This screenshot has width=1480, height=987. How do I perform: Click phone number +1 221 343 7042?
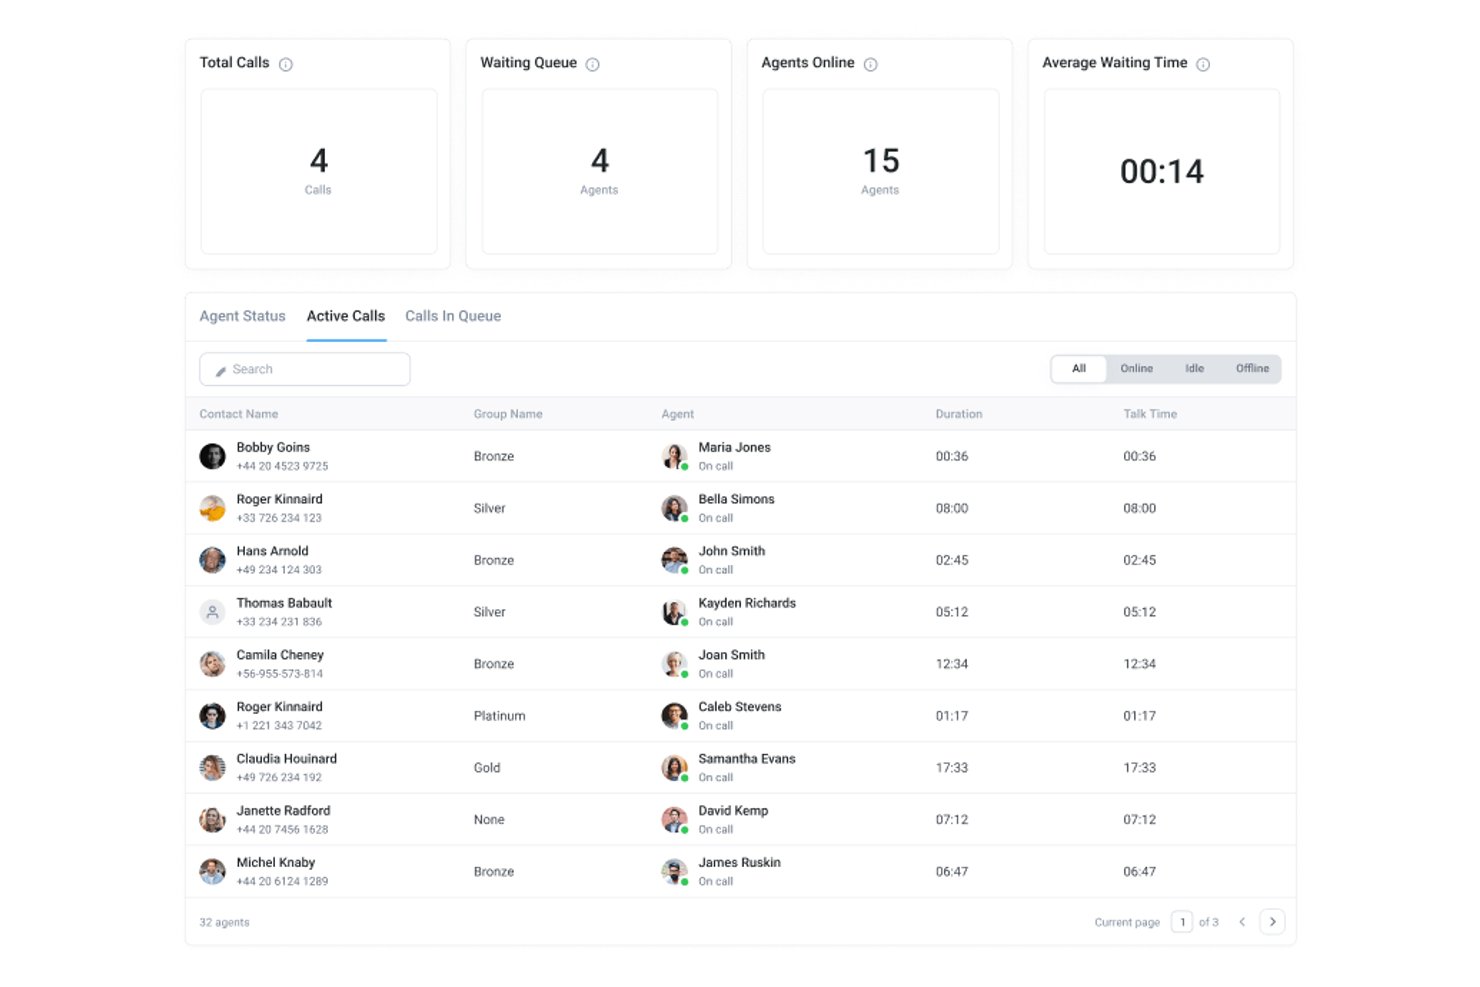tap(279, 726)
